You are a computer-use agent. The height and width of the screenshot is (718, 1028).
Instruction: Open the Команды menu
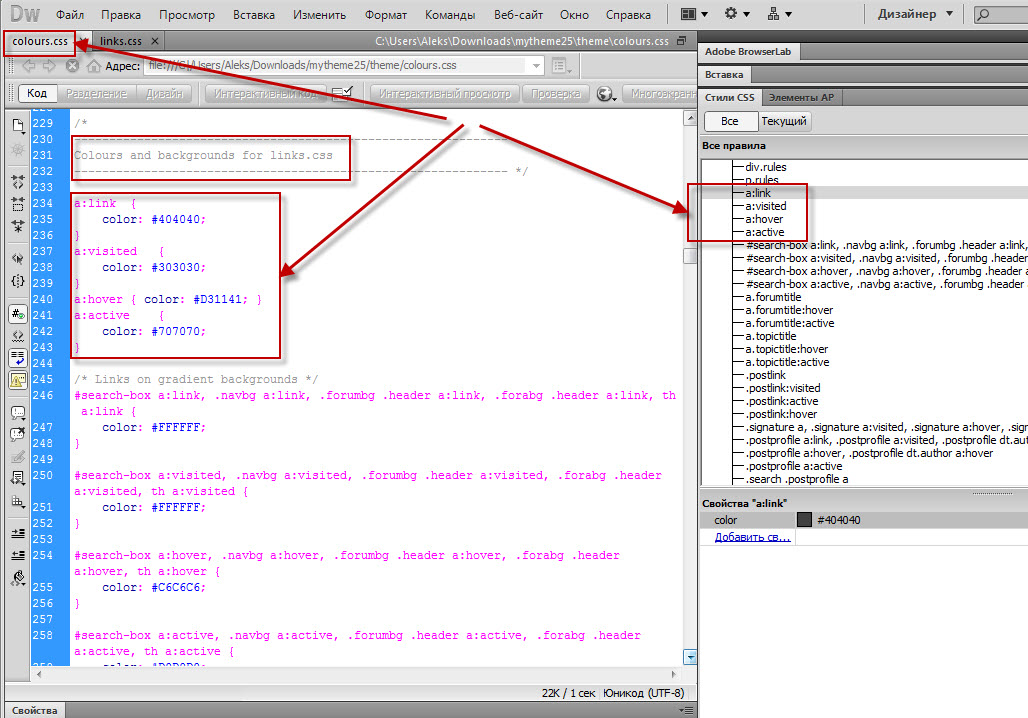pyautogui.click(x=449, y=15)
